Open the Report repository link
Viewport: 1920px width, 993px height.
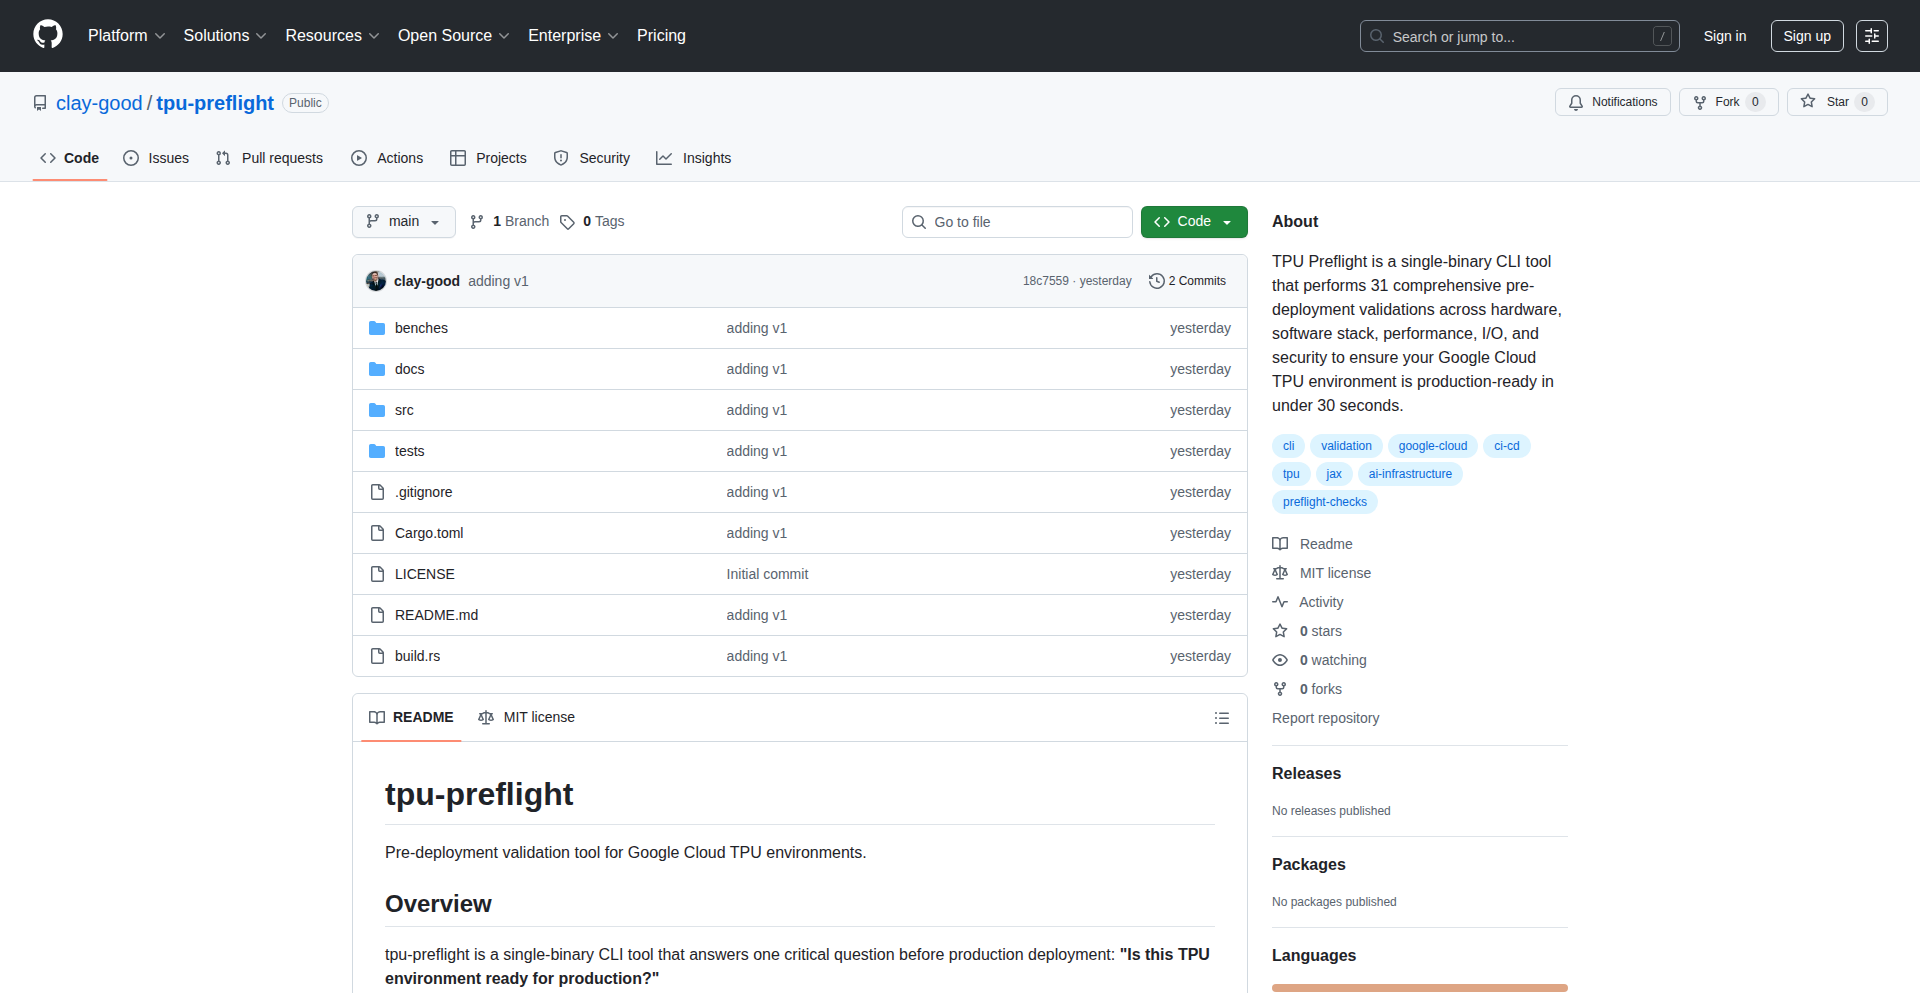[x=1325, y=718]
